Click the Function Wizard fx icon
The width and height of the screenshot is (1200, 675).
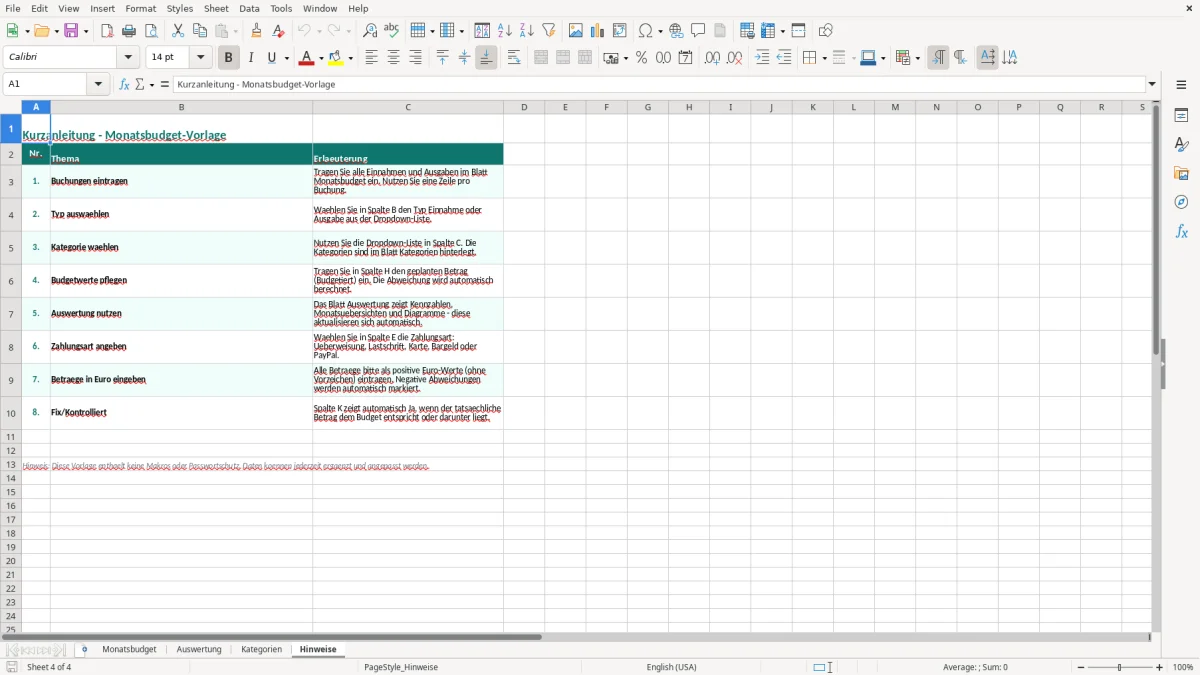click(x=124, y=84)
